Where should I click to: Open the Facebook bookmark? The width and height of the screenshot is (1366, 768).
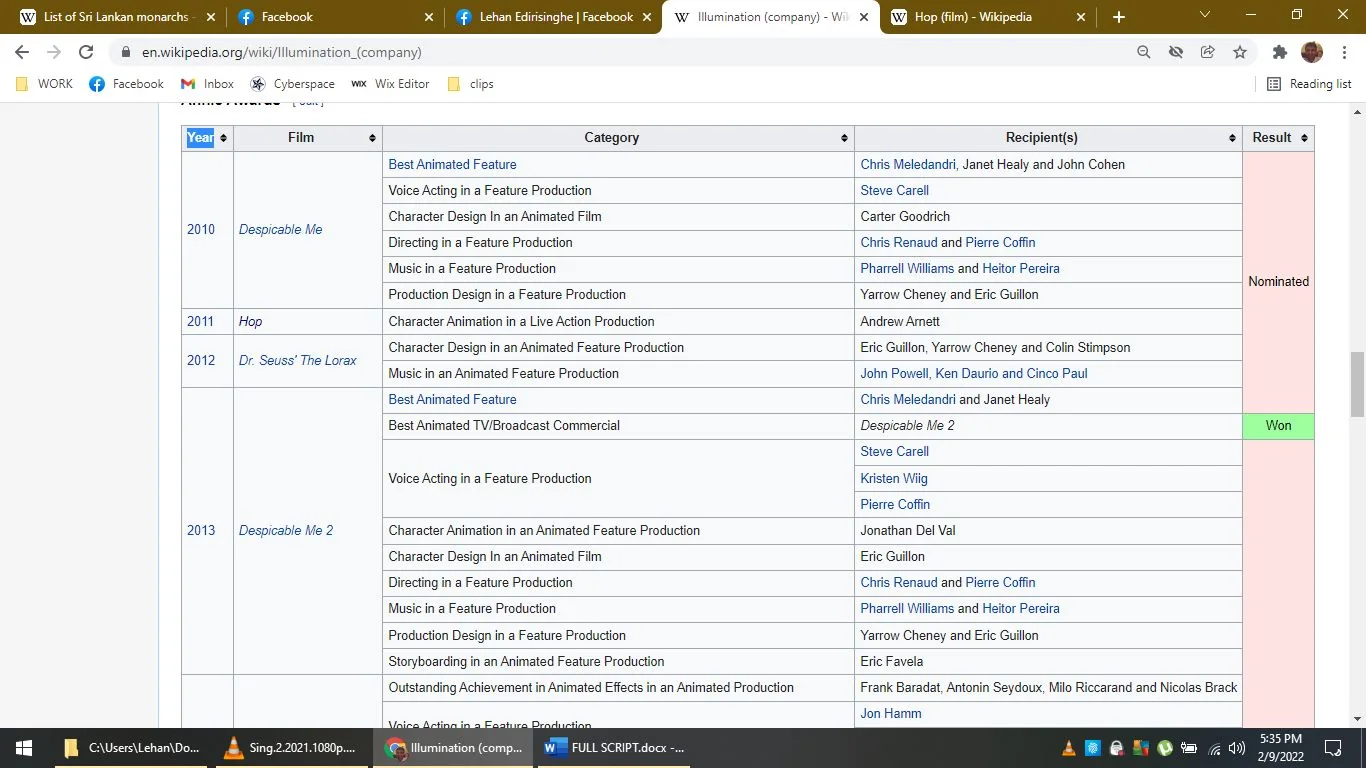(x=126, y=84)
